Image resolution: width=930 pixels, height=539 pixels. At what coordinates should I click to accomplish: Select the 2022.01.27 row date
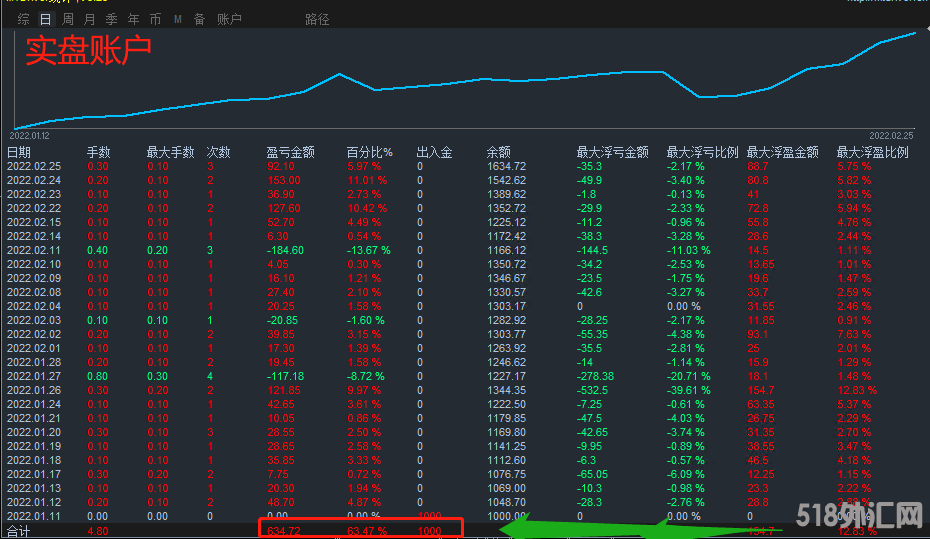[x=33, y=376]
